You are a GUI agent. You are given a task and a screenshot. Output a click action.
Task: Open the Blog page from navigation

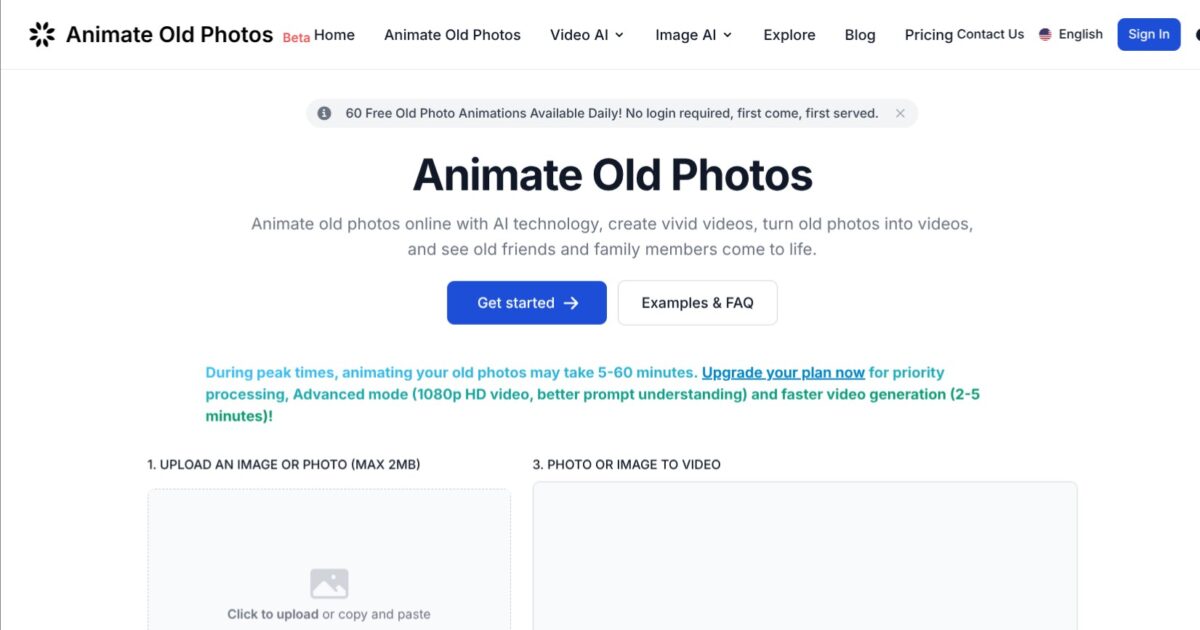860,35
